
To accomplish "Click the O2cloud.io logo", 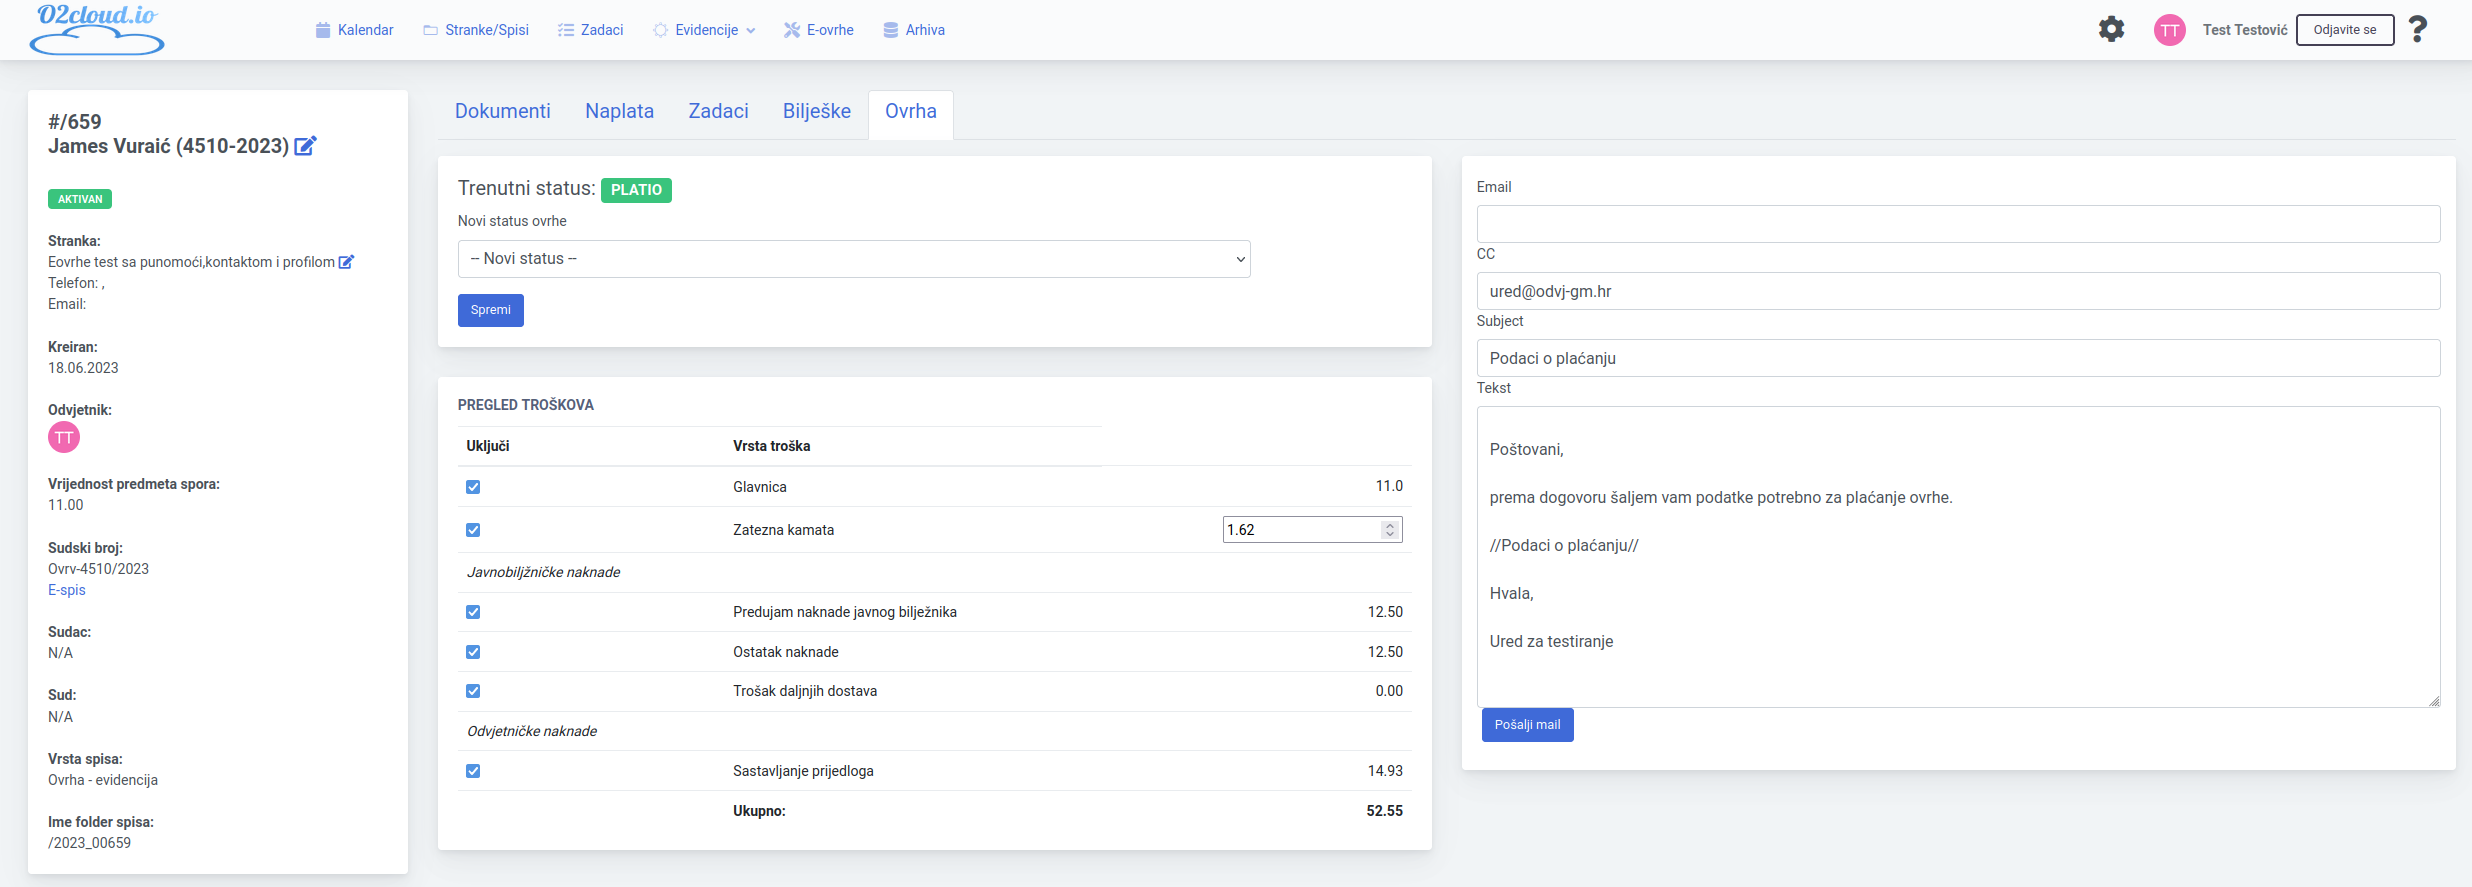I will (97, 29).
